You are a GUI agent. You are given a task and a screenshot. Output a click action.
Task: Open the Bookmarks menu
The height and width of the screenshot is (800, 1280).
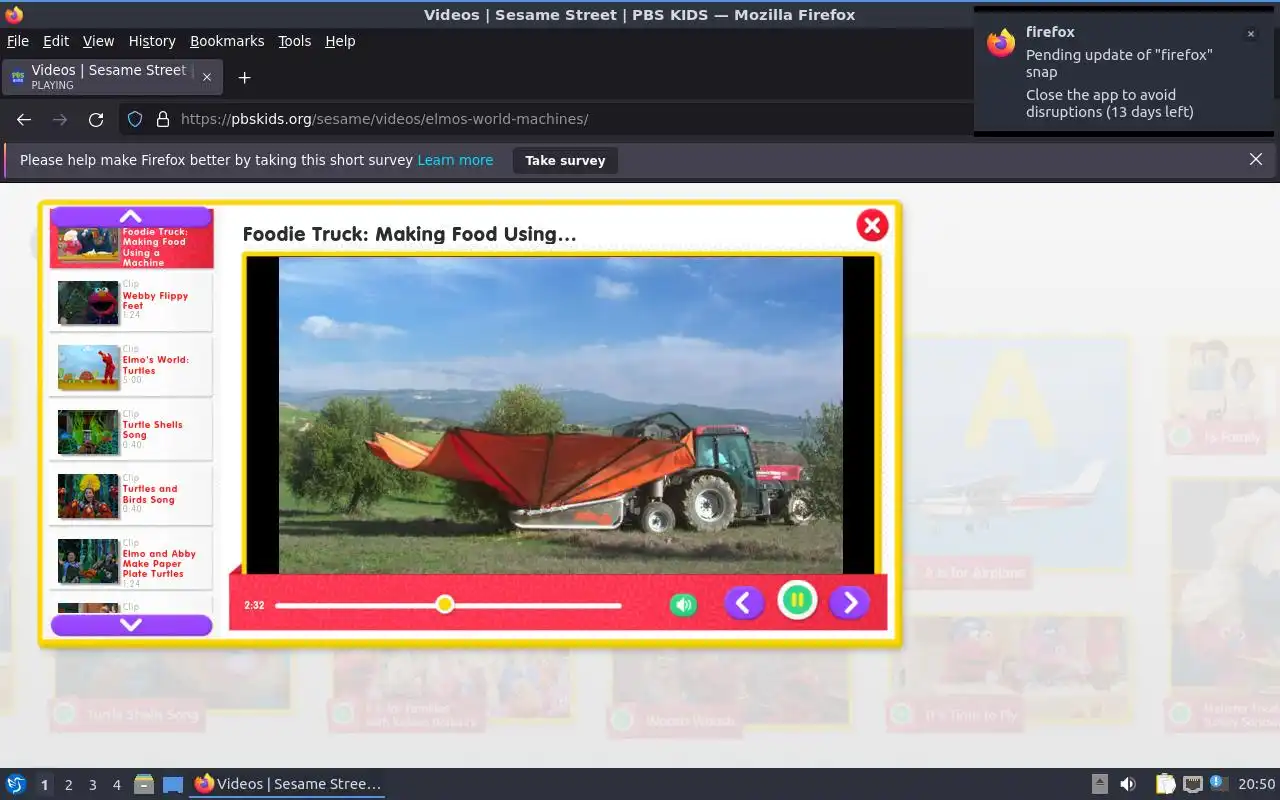pyautogui.click(x=227, y=41)
